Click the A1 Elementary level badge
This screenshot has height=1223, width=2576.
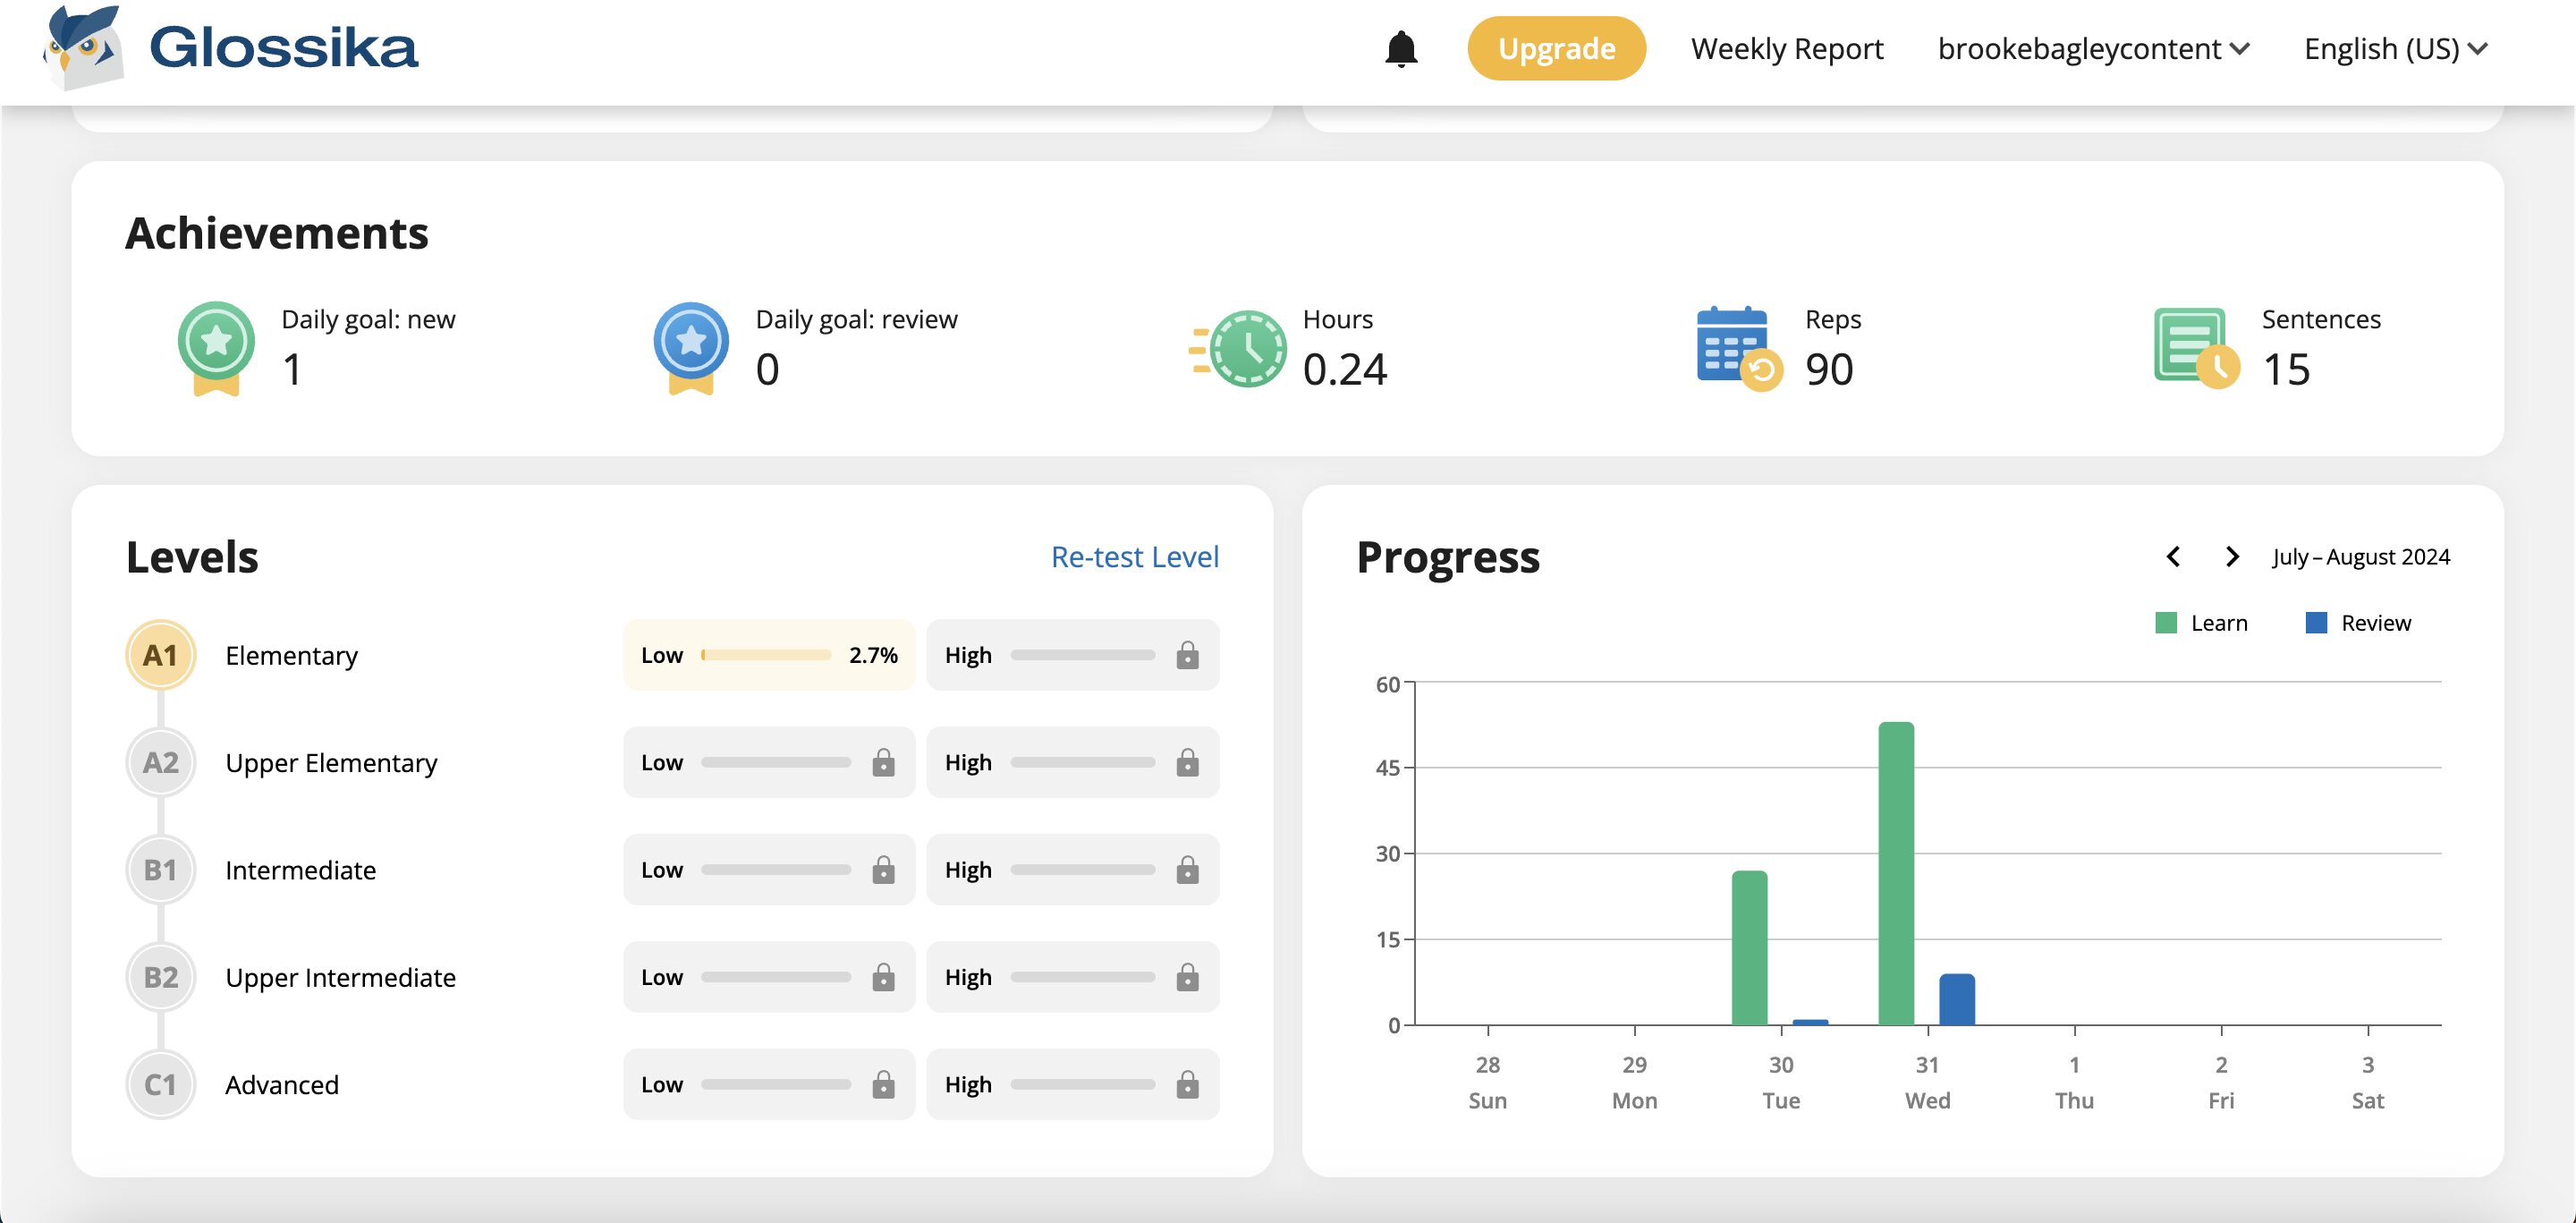(x=160, y=655)
